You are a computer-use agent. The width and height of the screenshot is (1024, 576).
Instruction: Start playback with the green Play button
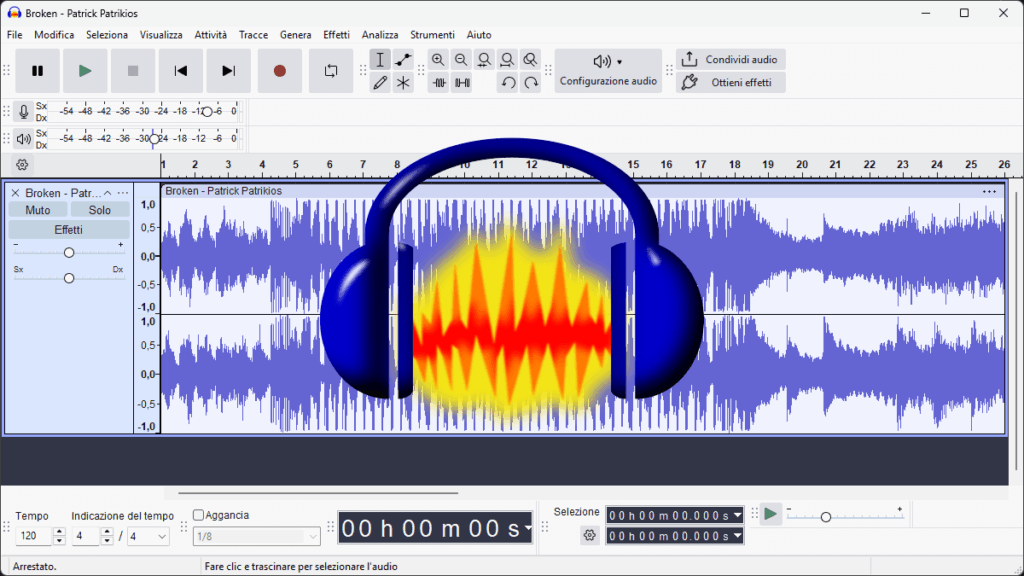[85, 71]
